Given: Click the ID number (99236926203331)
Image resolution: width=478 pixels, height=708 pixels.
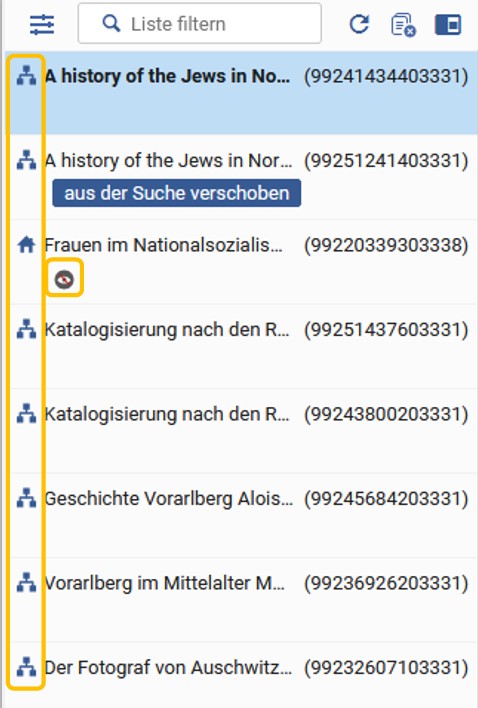Looking at the screenshot, I should (386, 583).
